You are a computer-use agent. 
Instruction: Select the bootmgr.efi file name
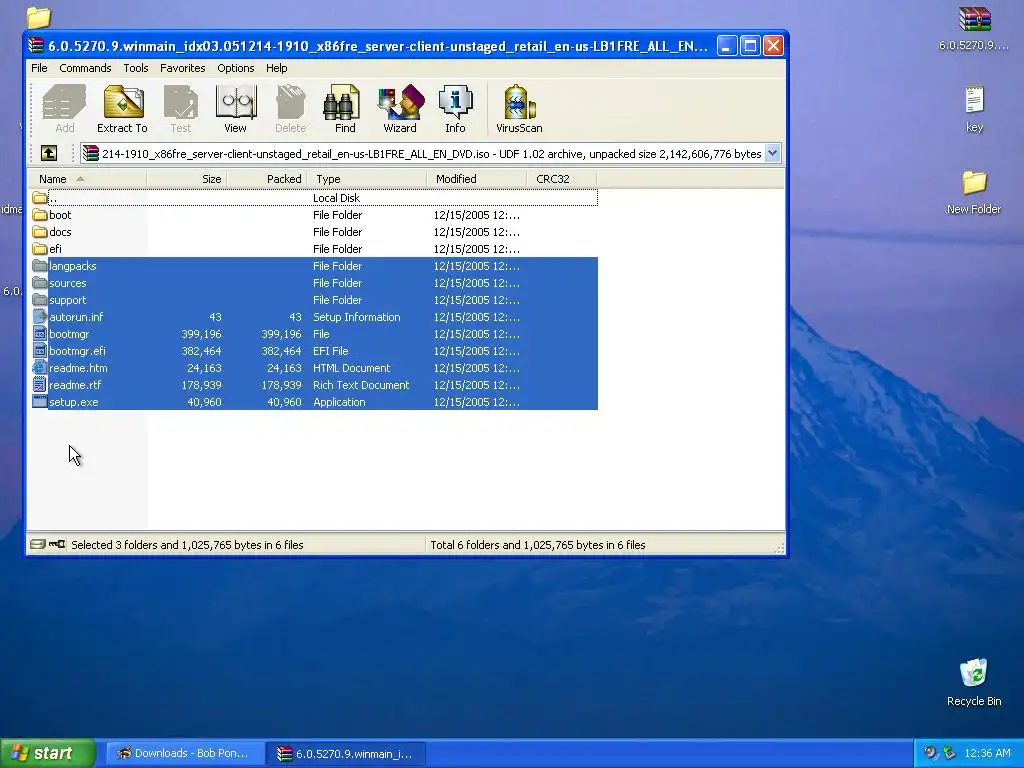(x=77, y=351)
